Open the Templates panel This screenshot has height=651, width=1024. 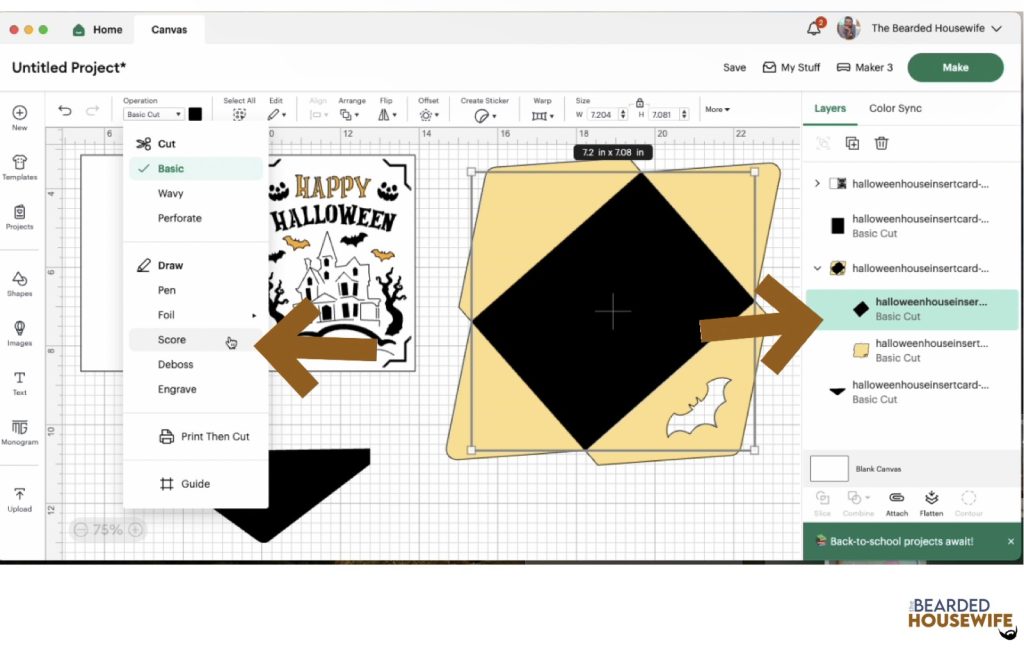tap(20, 165)
